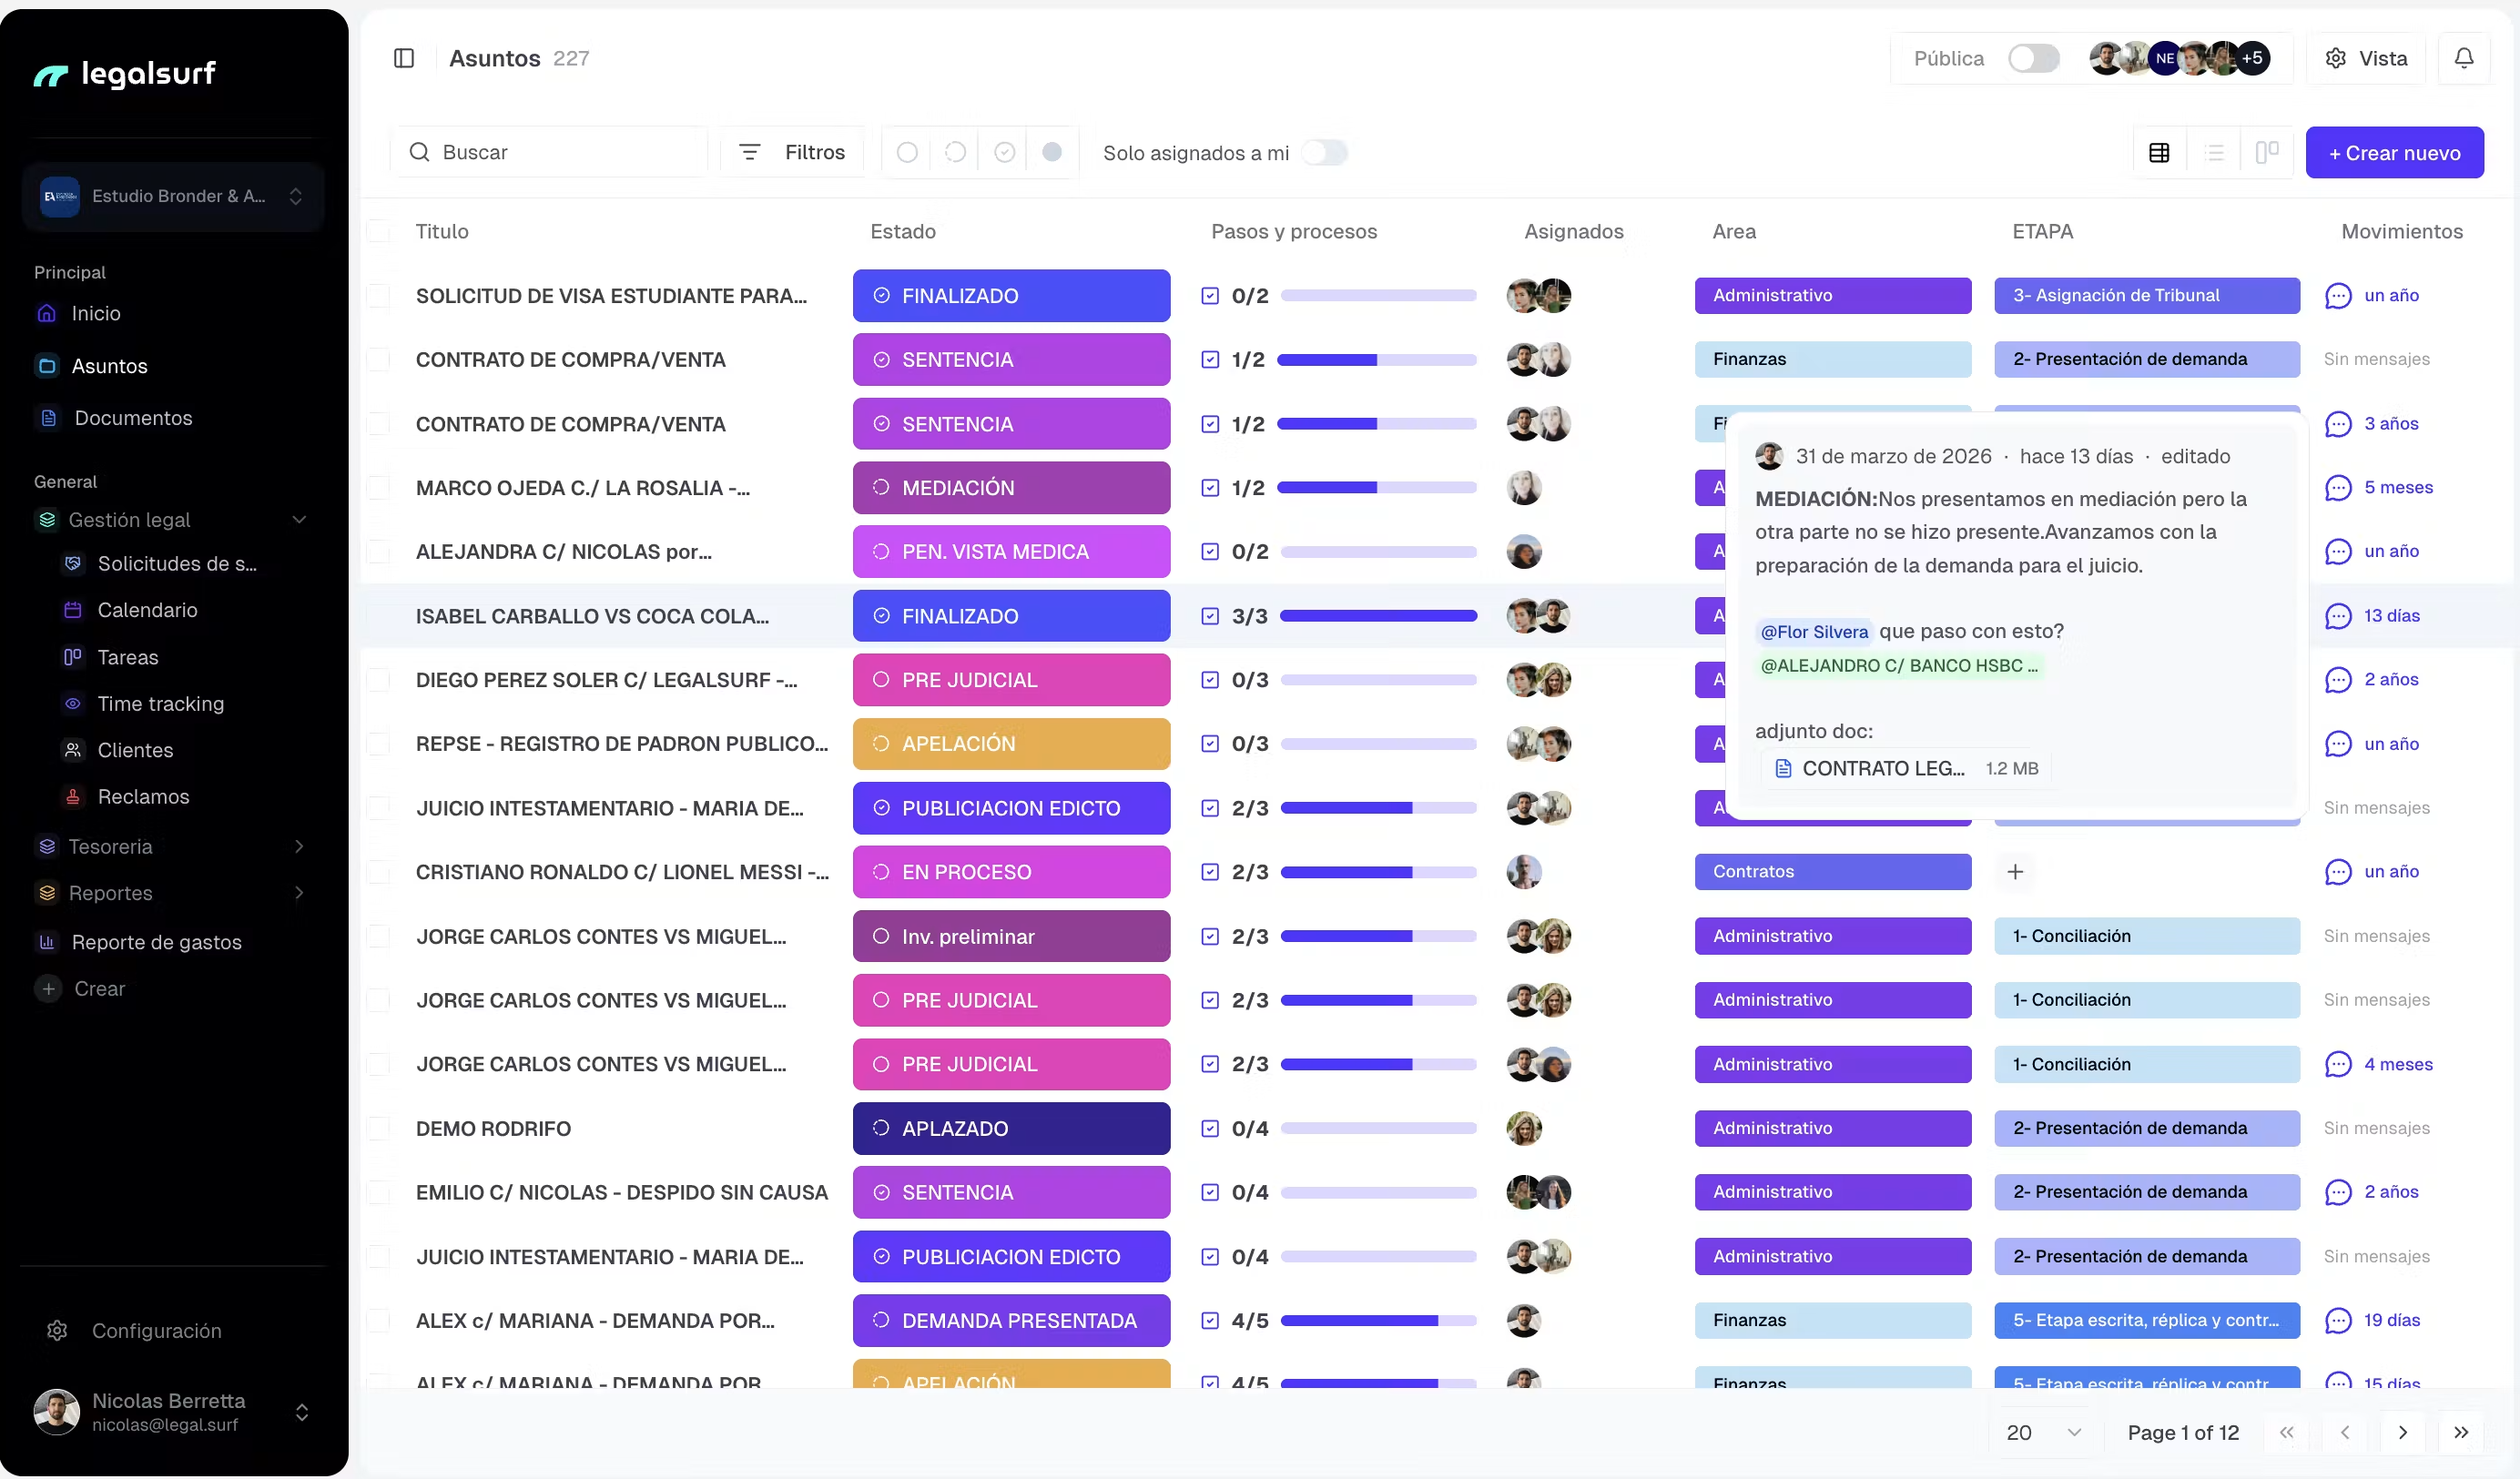The image size is (2520, 1479).
Task: Click the Configuración gear icon
Action: 57,1331
